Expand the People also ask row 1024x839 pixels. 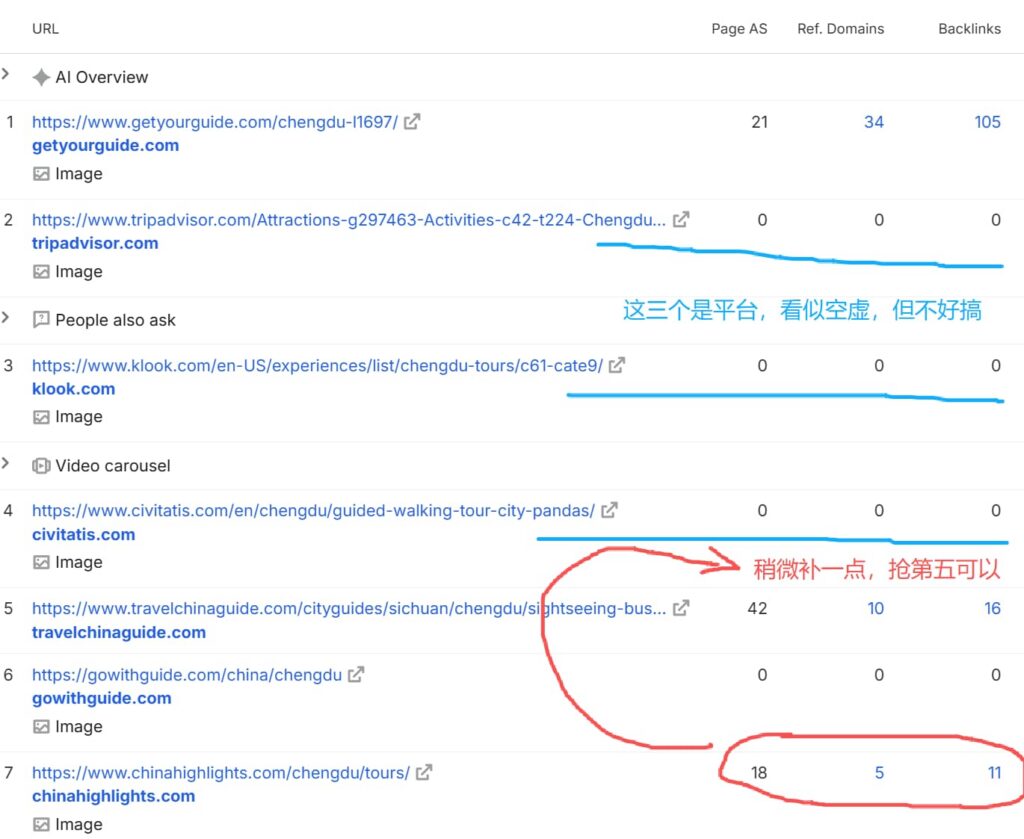6,317
